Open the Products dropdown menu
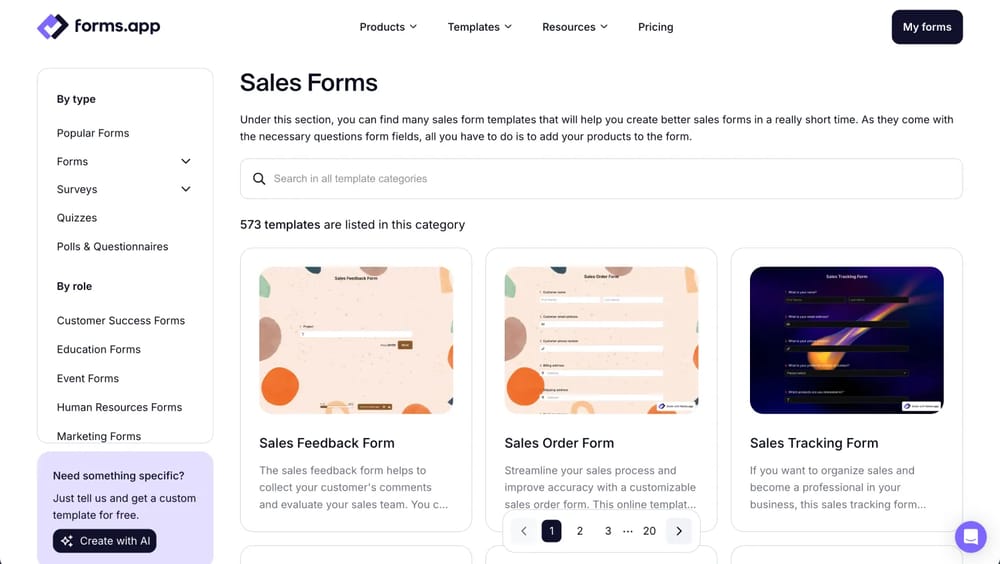 388,27
